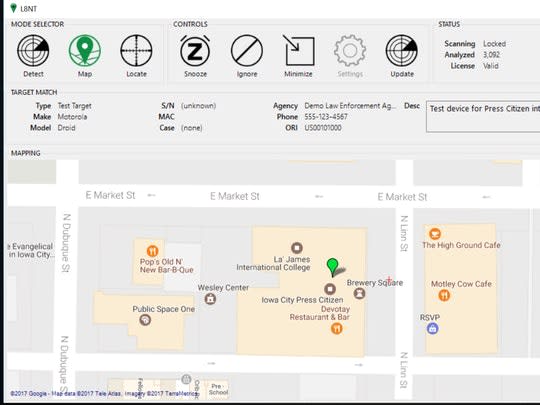540x405 pixels.
Task: Click the Ignore control
Action: pos(247,51)
